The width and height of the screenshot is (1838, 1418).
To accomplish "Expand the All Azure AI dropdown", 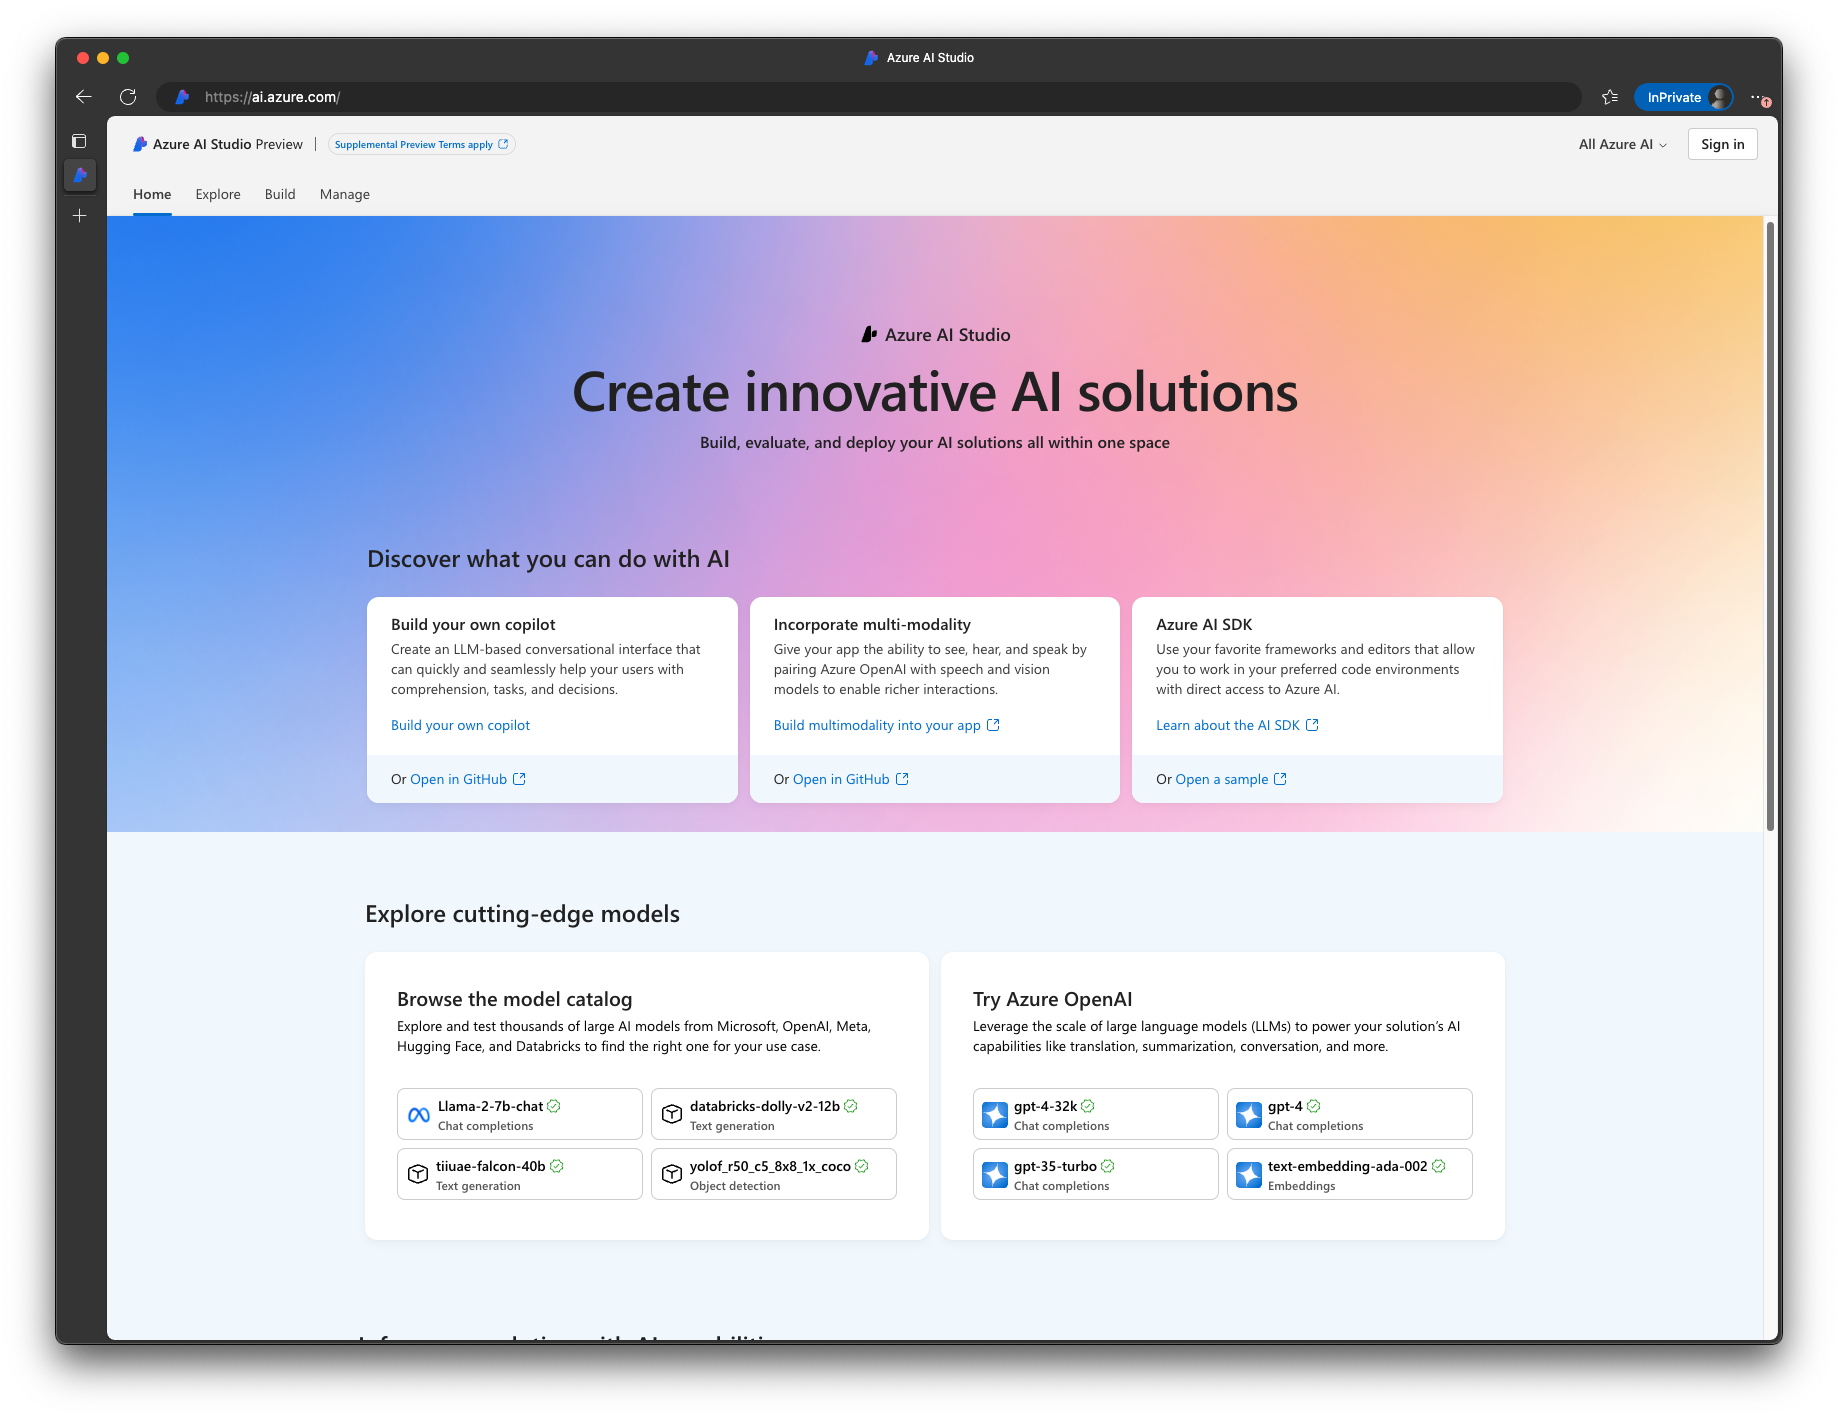I will tap(1622, 144).
